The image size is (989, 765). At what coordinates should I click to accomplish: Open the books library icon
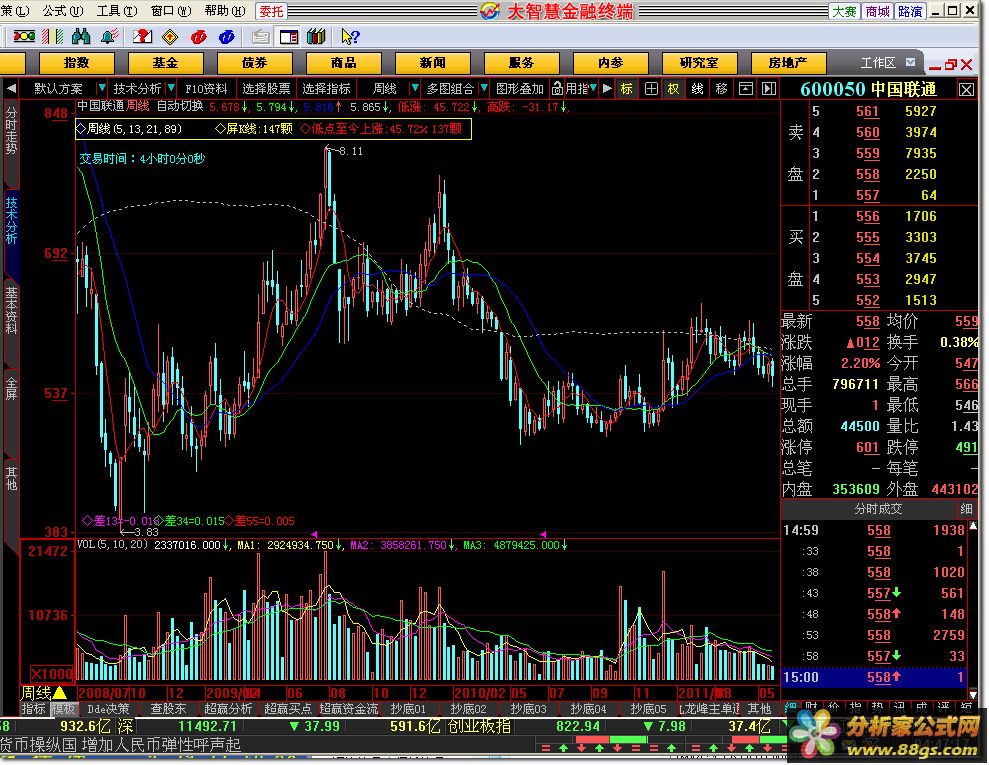[x=316, y=37]
